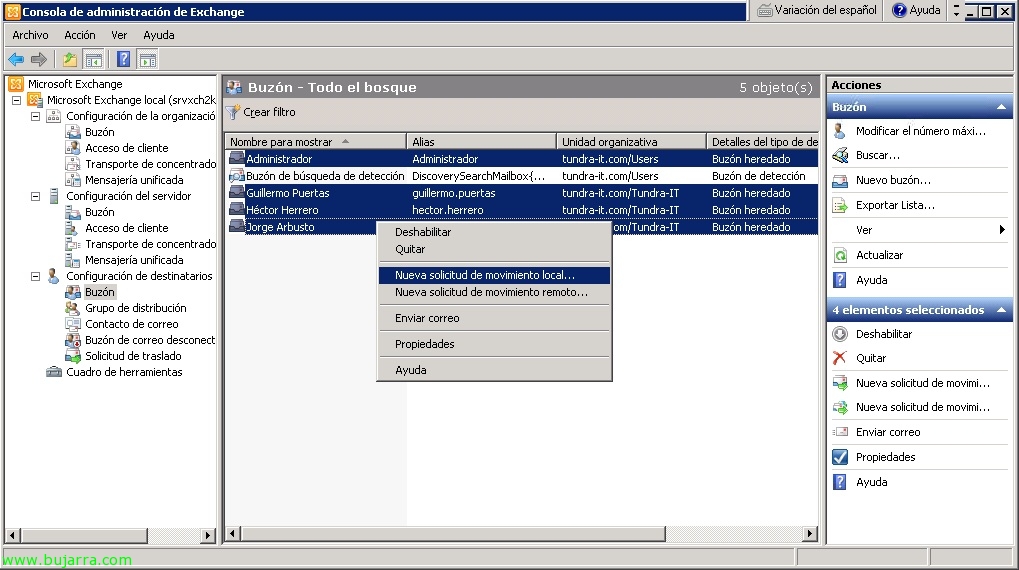Click Variación del español language button

818,10
